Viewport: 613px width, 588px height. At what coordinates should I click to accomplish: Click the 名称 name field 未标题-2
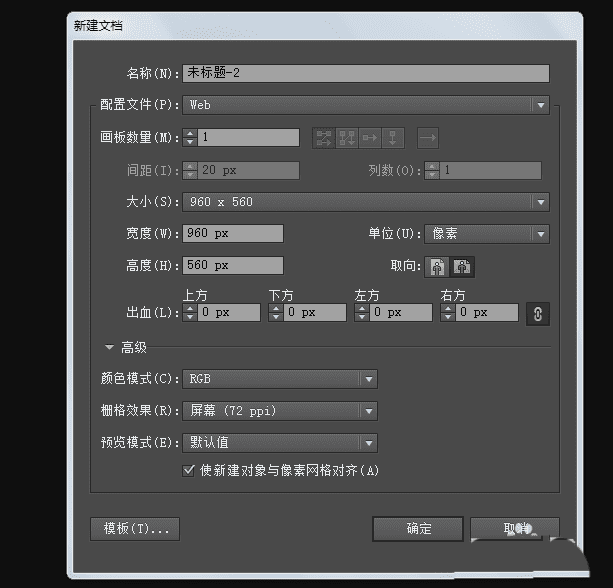pyautogui.click(x=366, y=73)
